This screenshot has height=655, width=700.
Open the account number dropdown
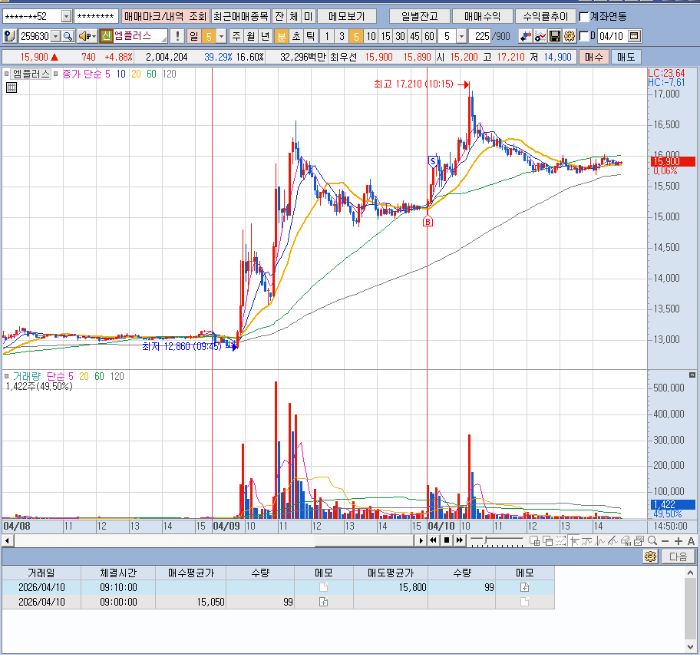tap(66, 17)
